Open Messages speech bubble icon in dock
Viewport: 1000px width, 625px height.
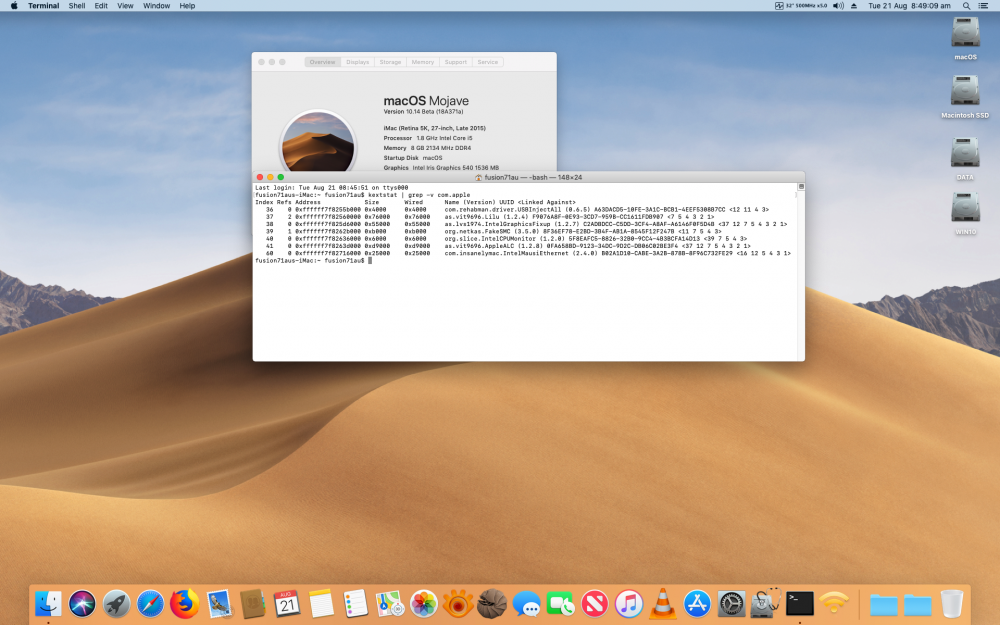click(526, 603)
